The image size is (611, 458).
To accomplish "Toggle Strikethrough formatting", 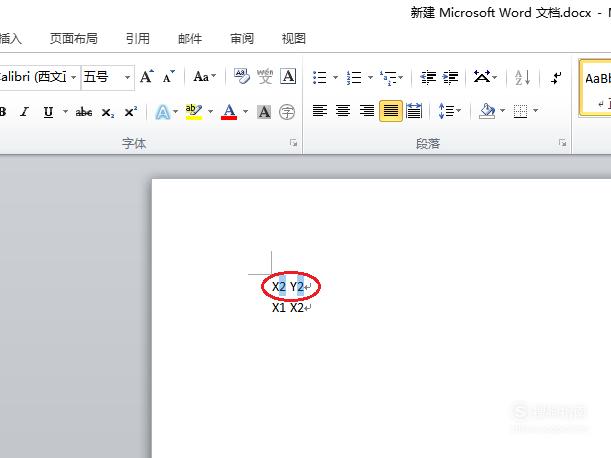I will [84, 112].
